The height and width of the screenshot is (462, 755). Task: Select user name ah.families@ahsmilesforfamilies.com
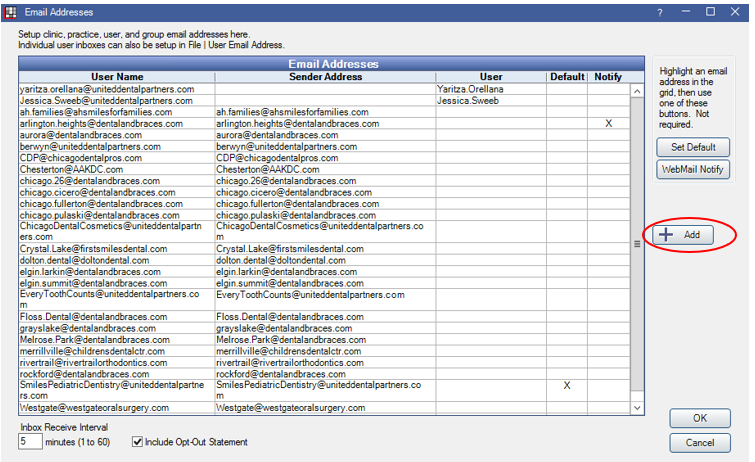pos(96,112)
